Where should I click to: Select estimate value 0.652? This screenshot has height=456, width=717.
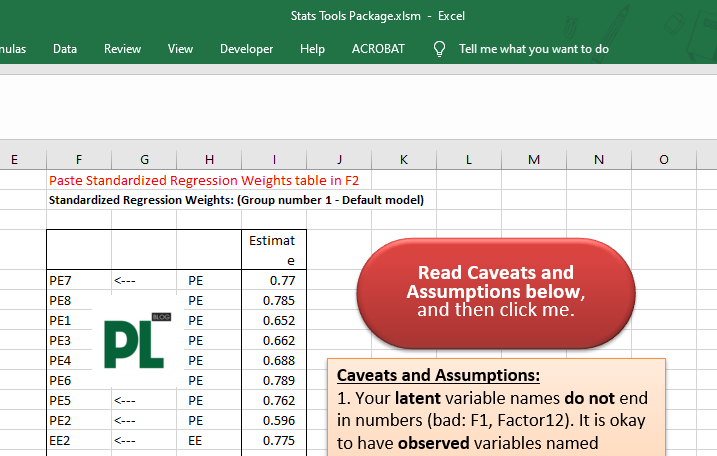pos(274,320)
